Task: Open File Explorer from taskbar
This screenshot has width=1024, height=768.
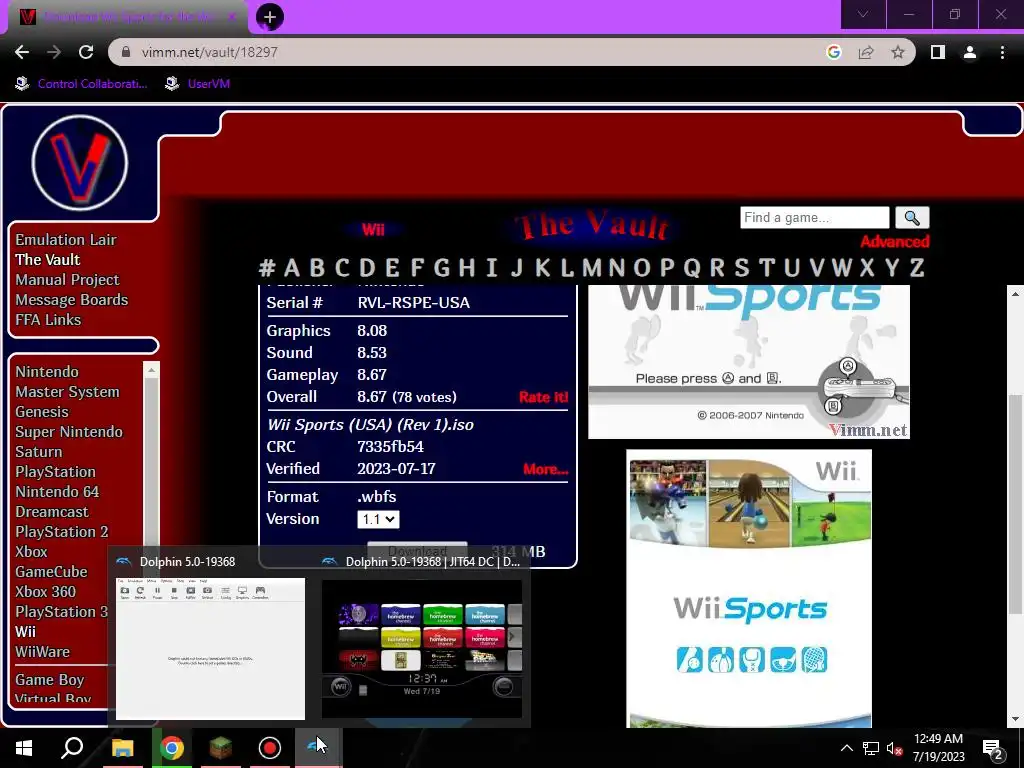Action: (122, 748)
